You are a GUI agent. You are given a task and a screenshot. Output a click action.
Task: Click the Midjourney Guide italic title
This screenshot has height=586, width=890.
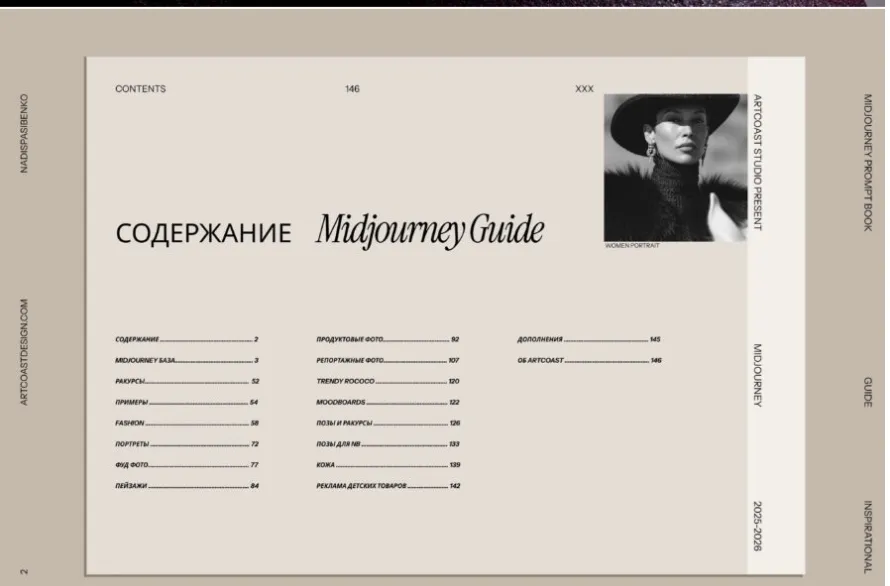click(x=430, y=231)
